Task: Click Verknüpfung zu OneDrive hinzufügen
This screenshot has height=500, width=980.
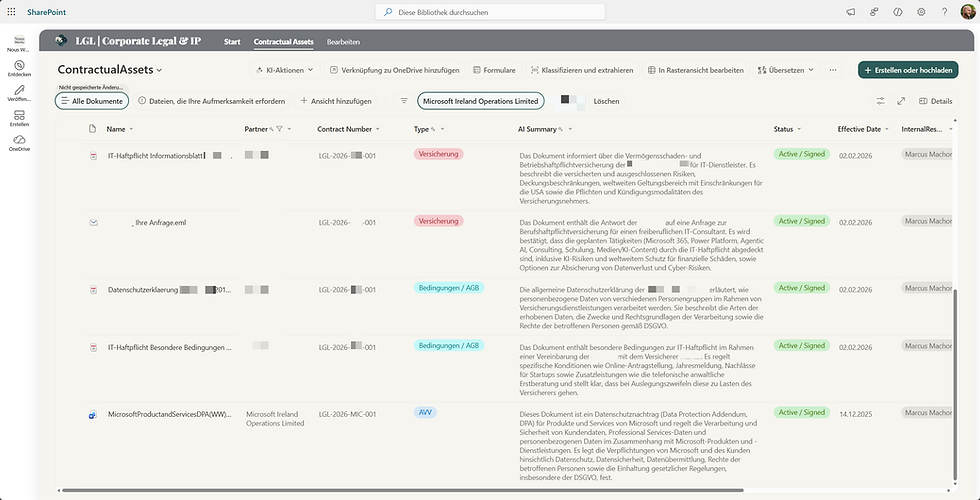Action: pyautogui.click(x=394, y=70)
